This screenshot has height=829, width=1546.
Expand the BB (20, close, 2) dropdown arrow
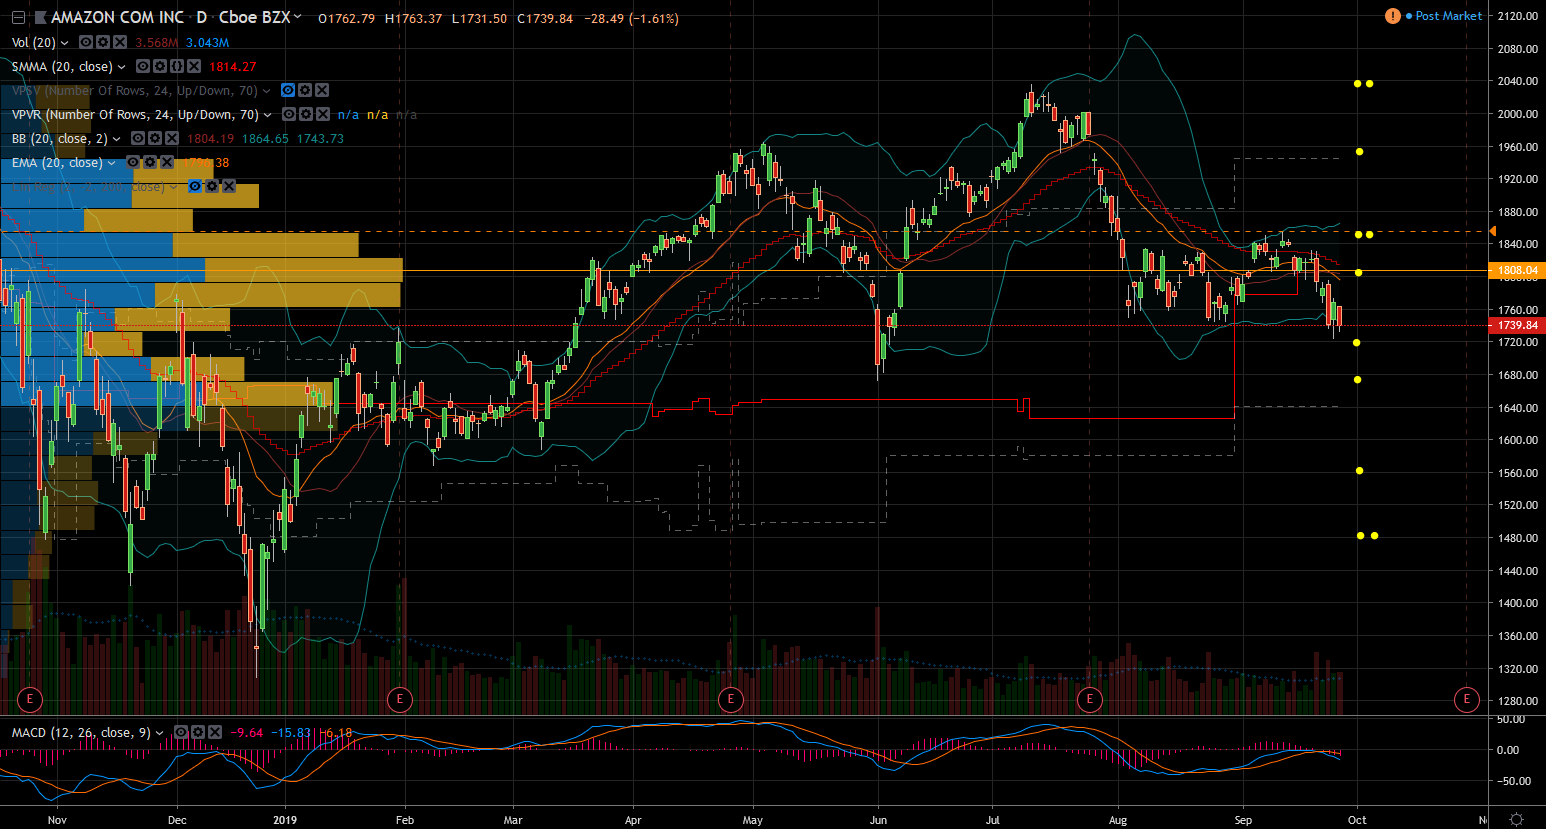117,139
